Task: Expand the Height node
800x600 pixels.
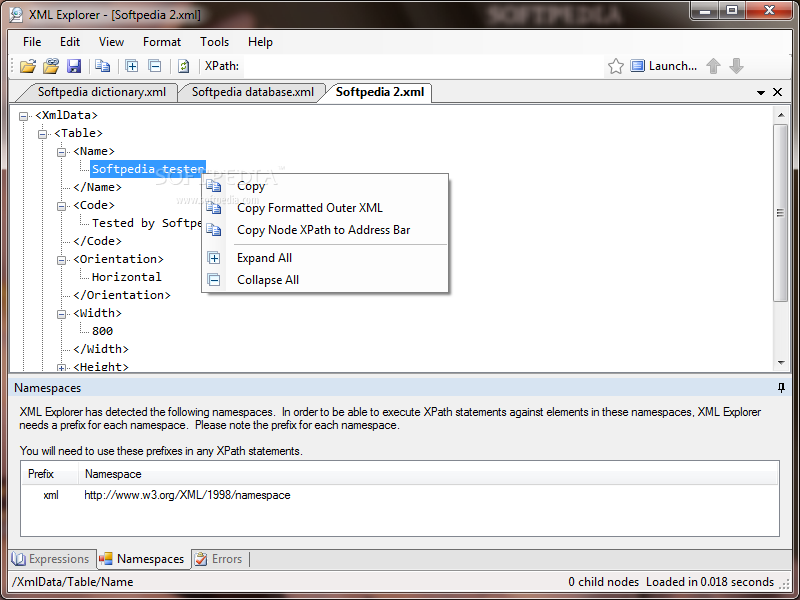Action: (x=61, y=367)
